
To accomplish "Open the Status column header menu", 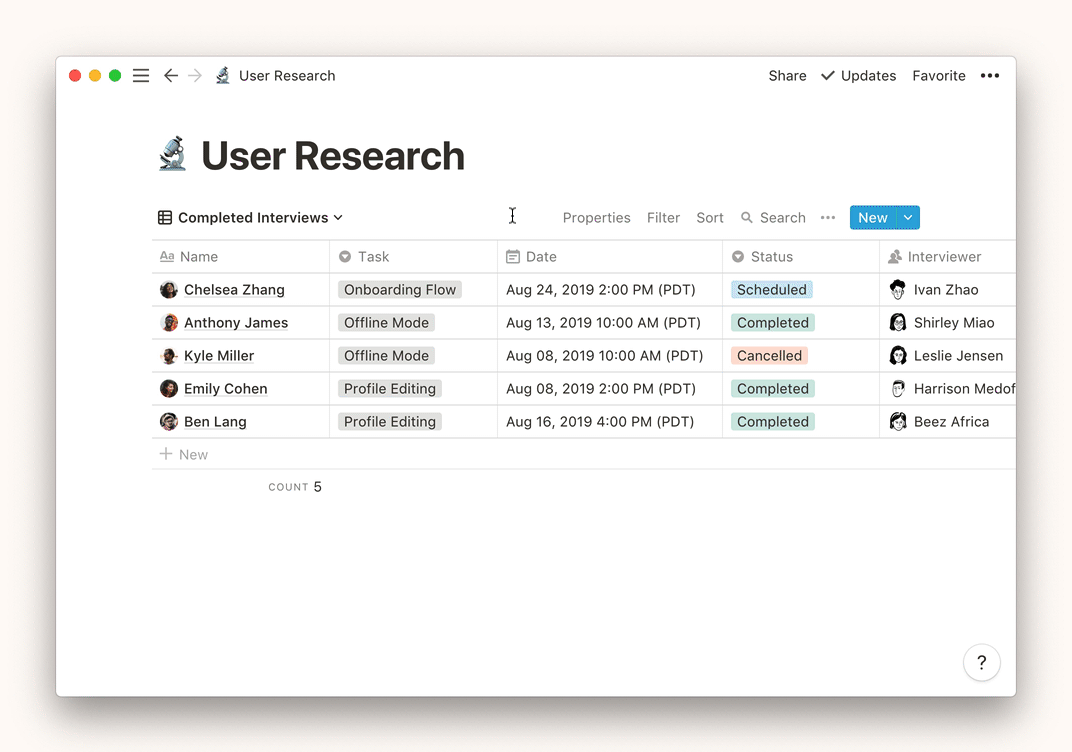I will pyautogui.click(x=771, y=257).
